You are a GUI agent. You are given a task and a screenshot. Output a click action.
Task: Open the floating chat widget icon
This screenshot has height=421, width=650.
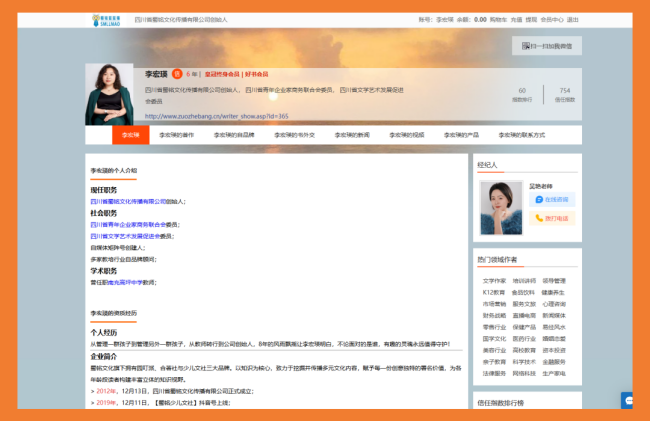pos(628,400)
